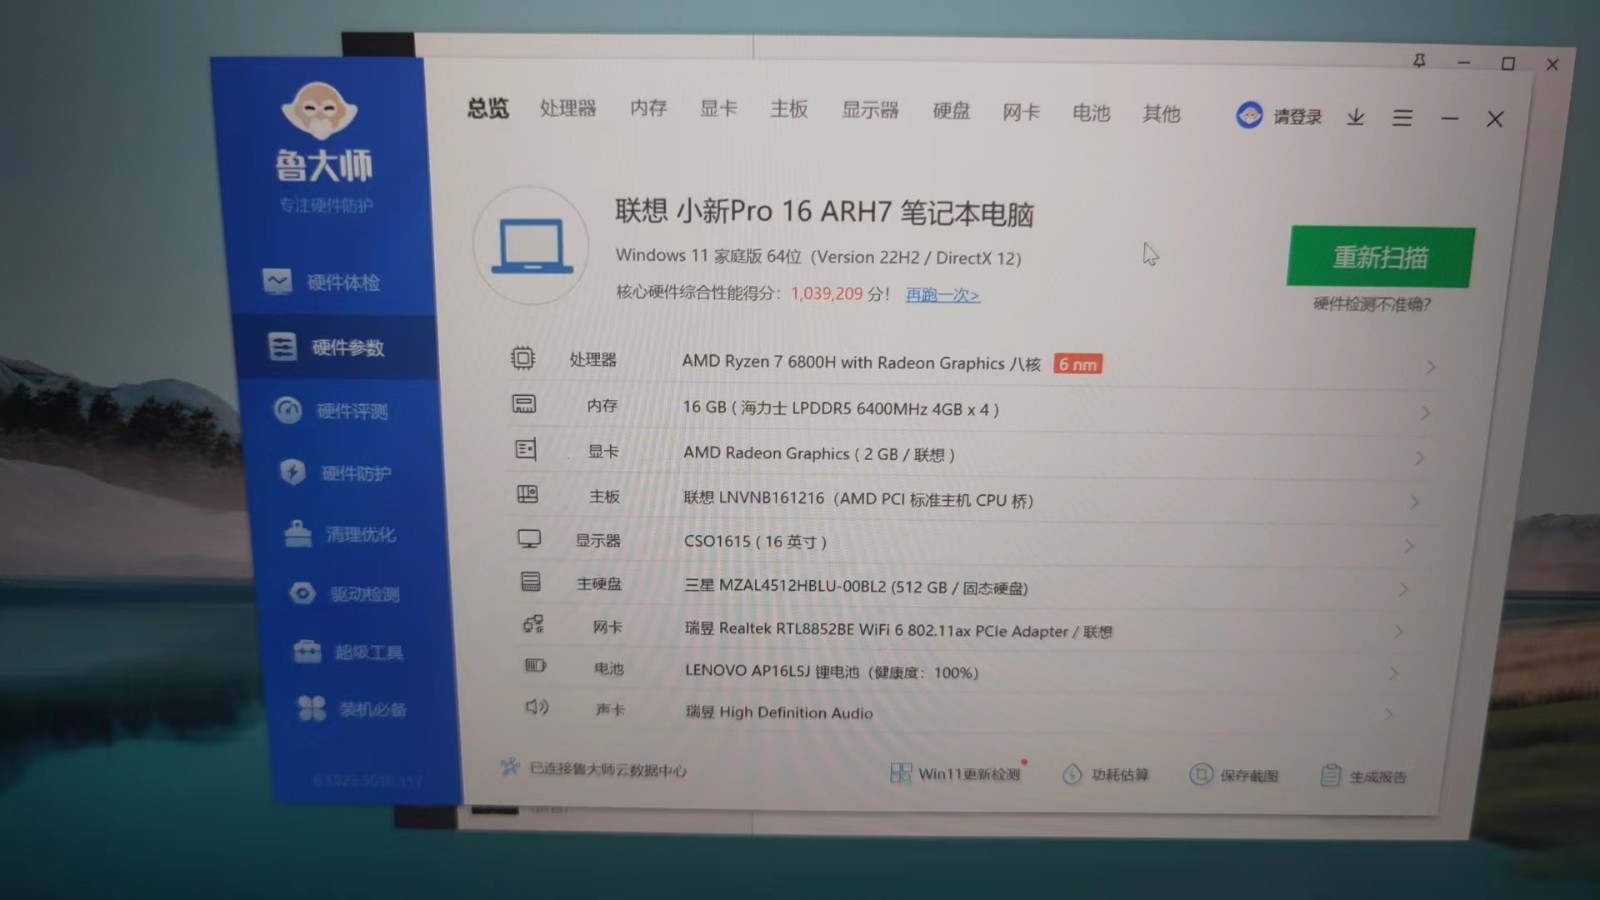Expand the 声卡 row chevron
The width and height of the screenshot is (1600, 900).
[1389, 714]
